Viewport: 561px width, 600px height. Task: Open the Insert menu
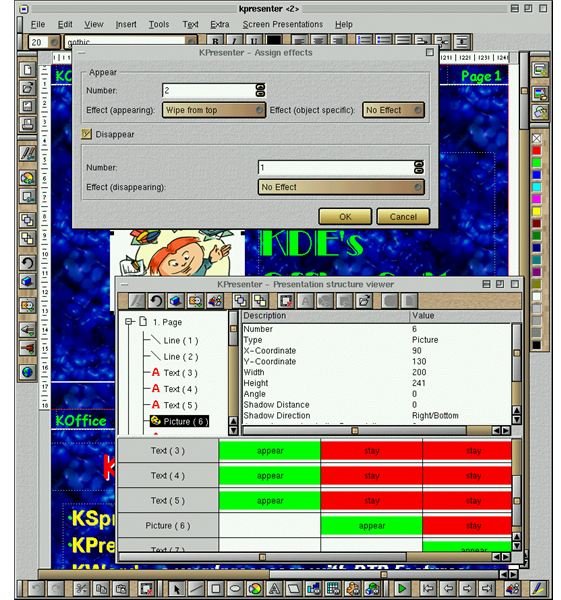(126, 24)
